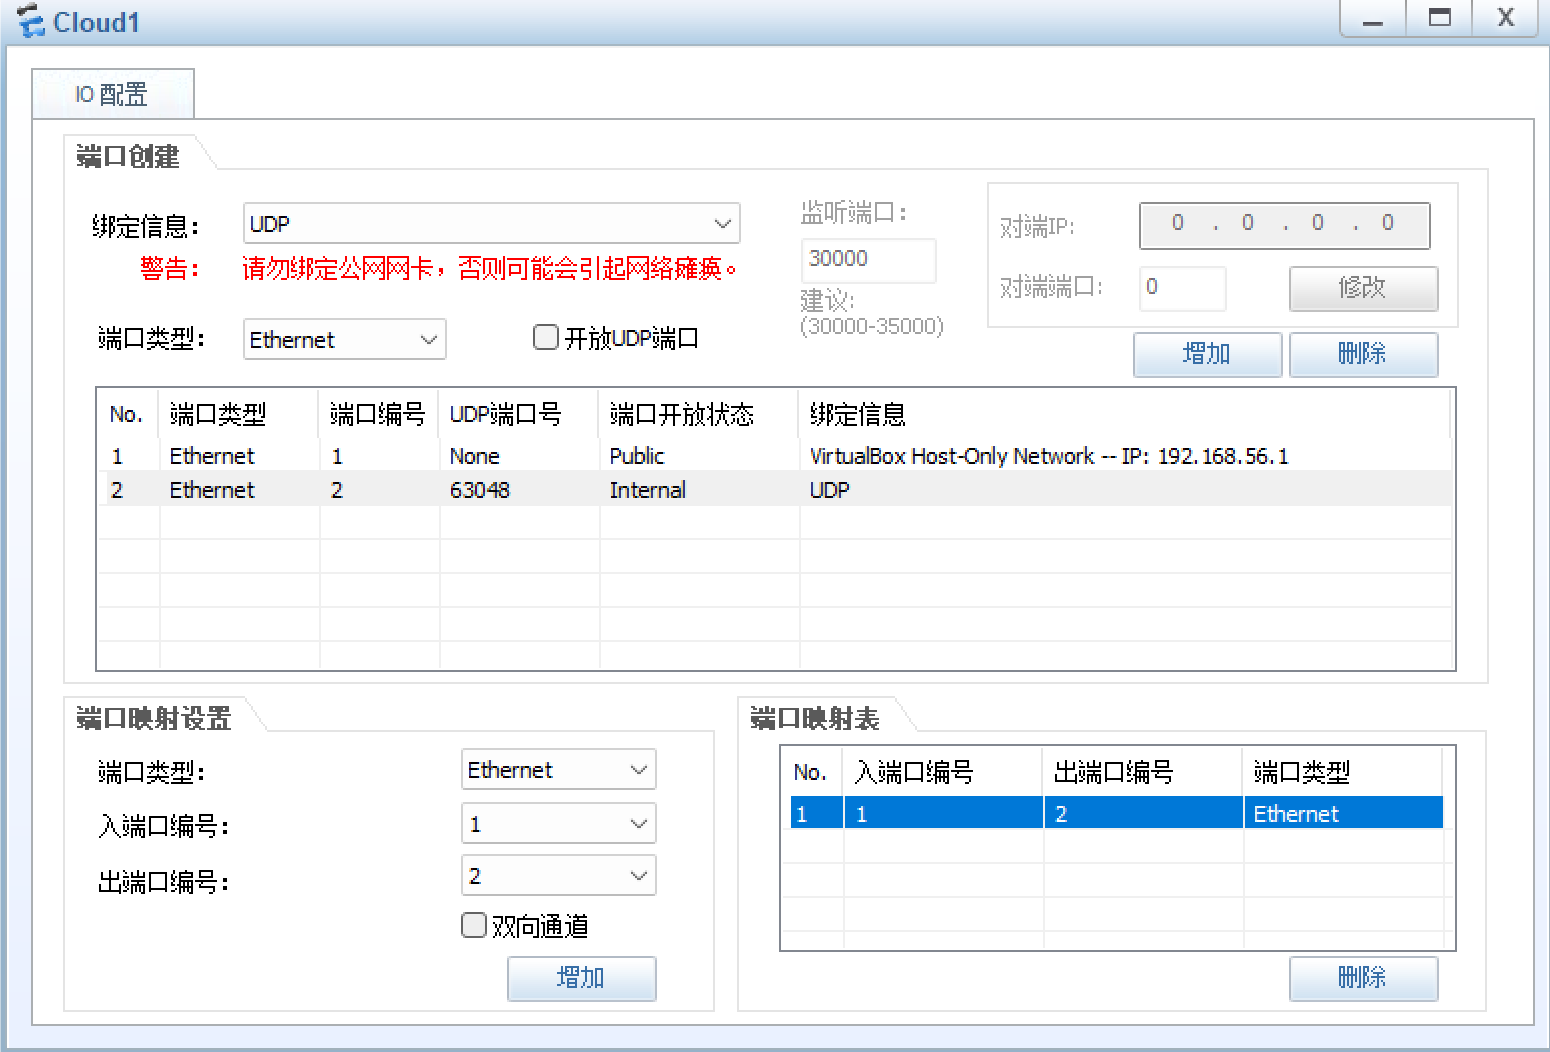Image resolution: width=1550 pixels, height=1052 pixels.
Task: Enable the 开放UDP端口 checkbox
Action: (x=546, y=338)
